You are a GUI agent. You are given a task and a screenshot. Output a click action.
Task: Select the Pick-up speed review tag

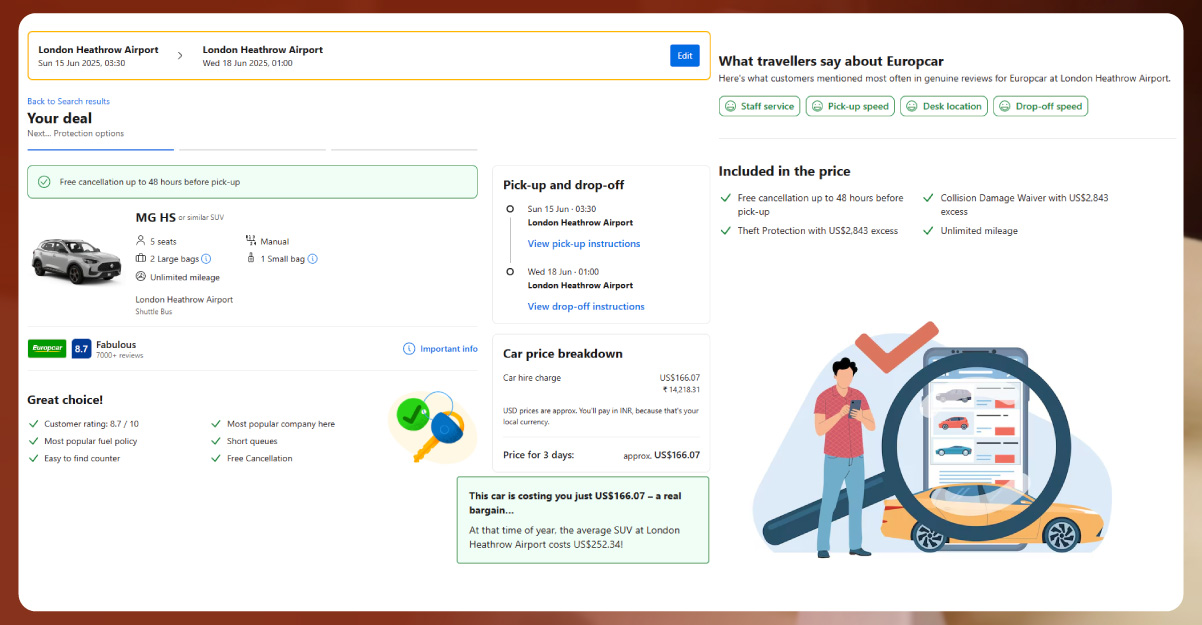(849, 106)
